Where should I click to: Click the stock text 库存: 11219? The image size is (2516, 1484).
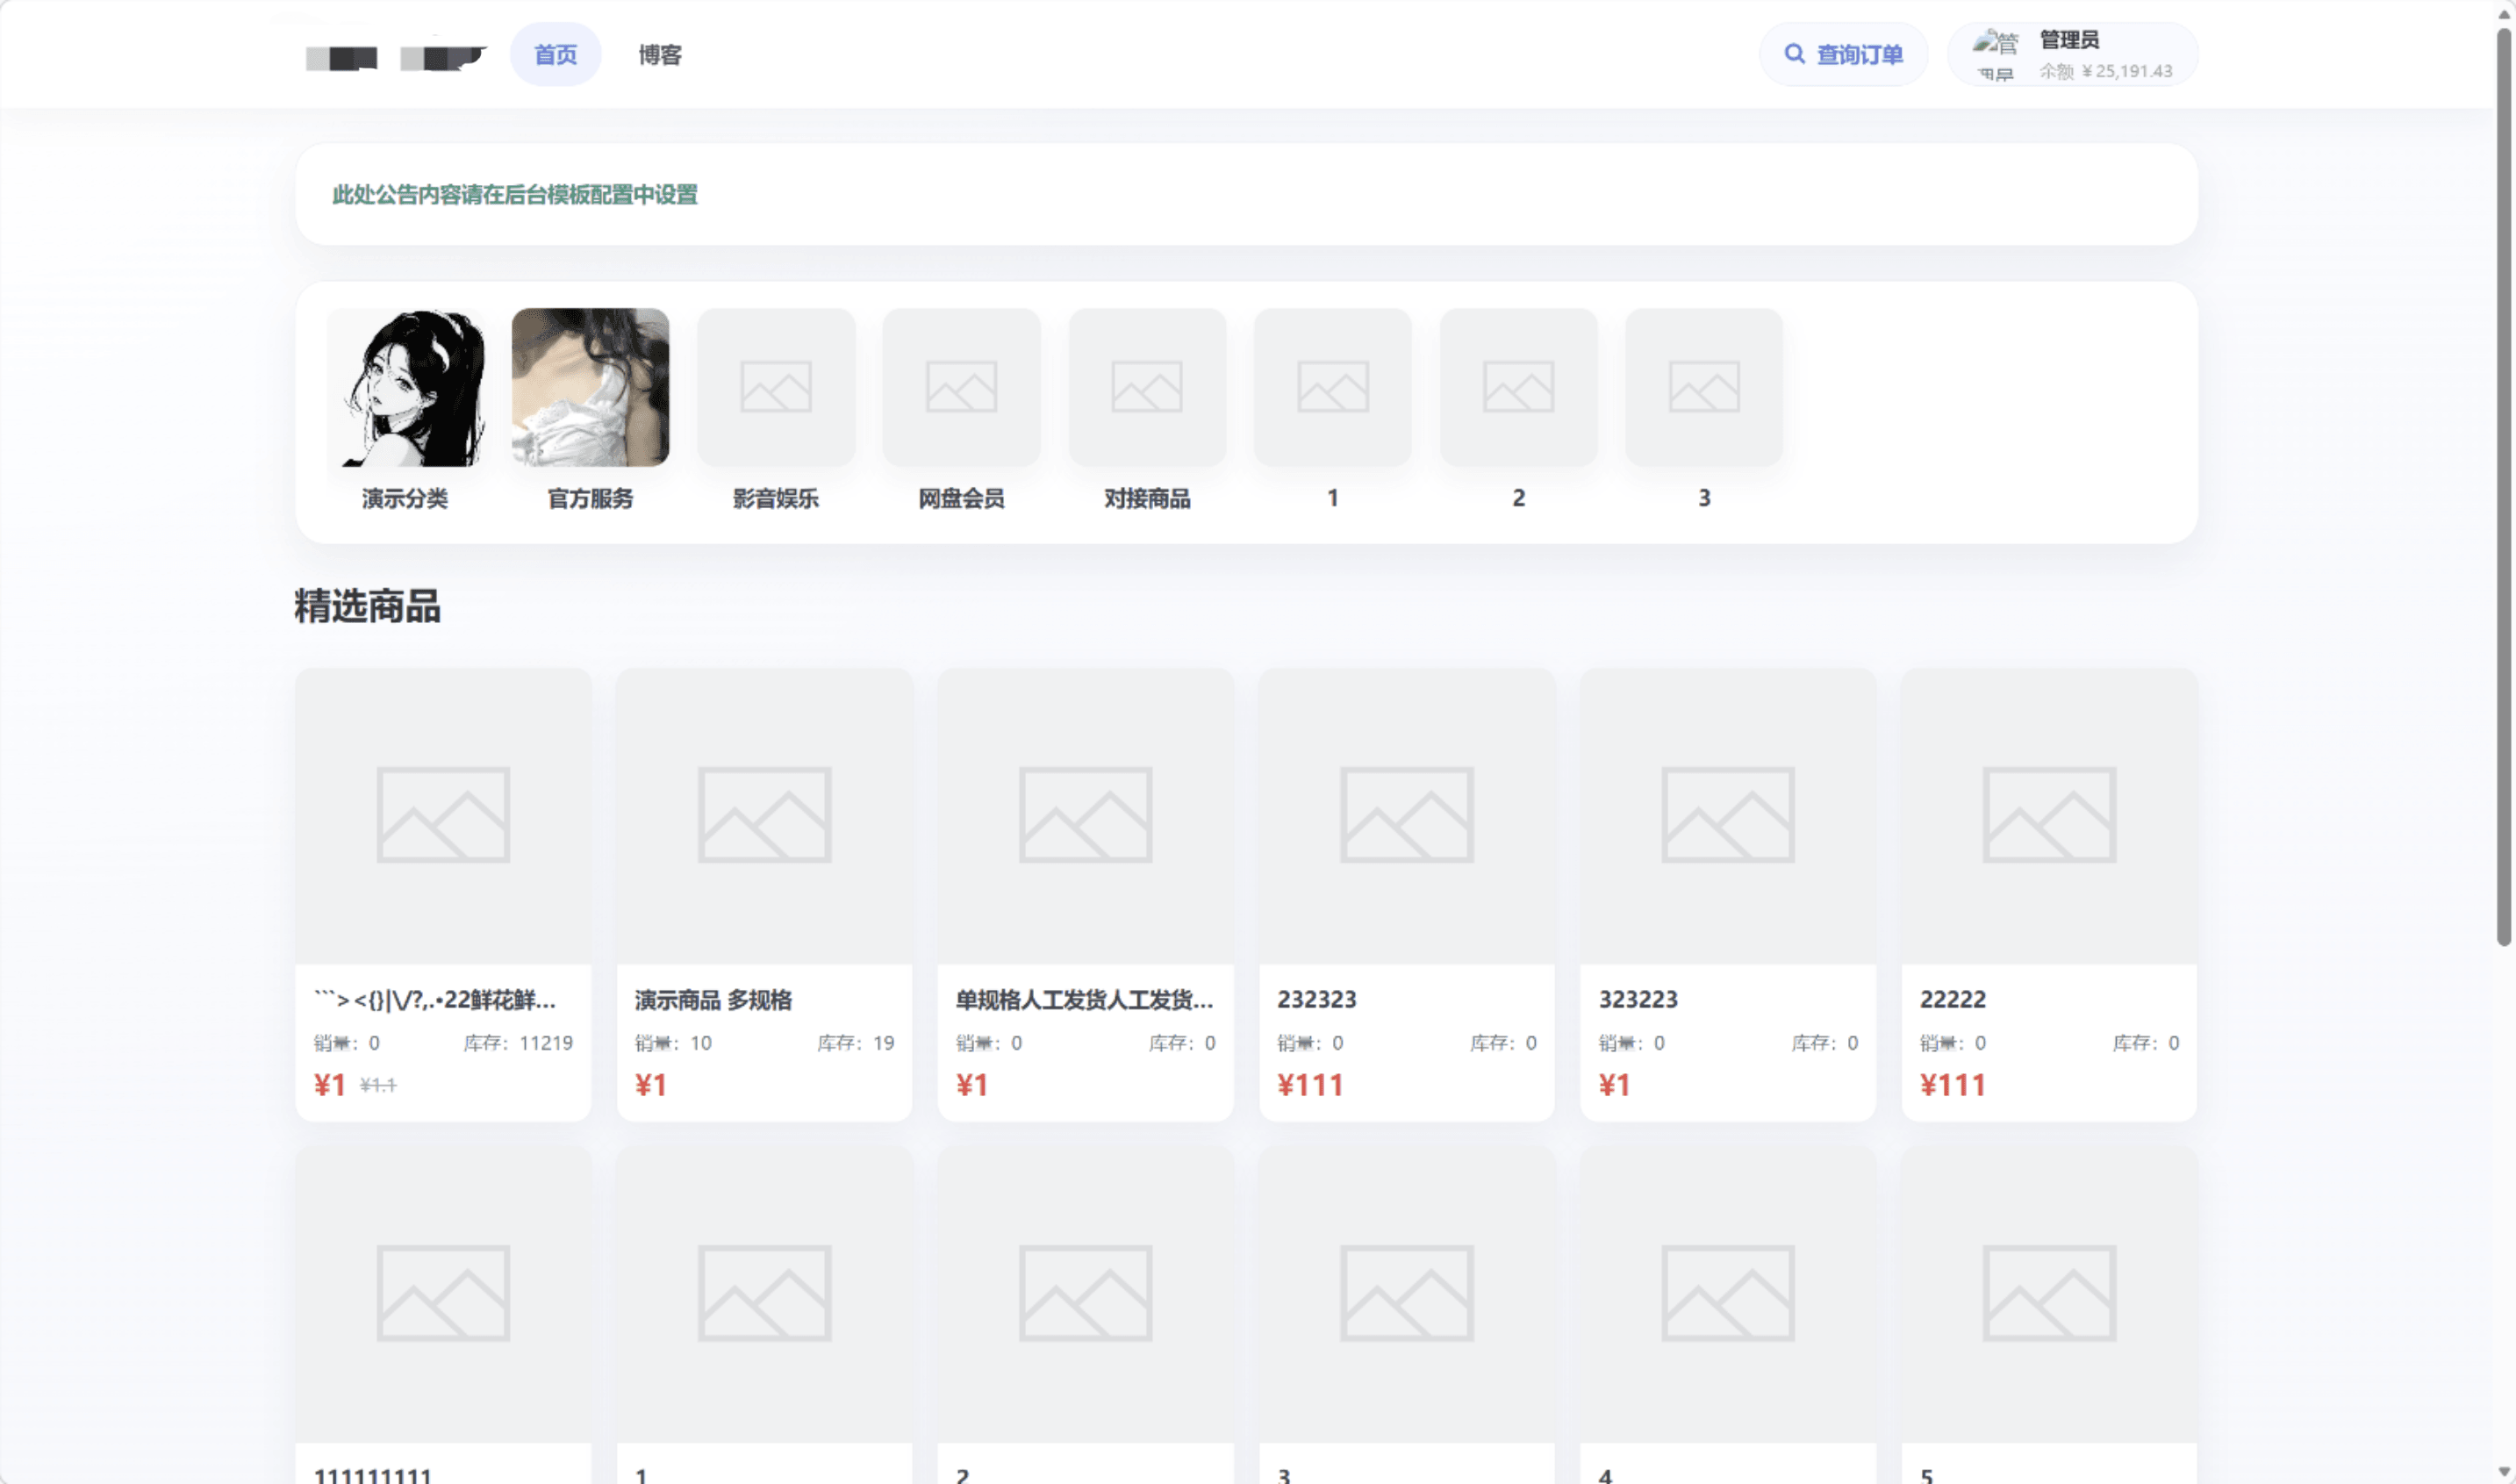518,1043
